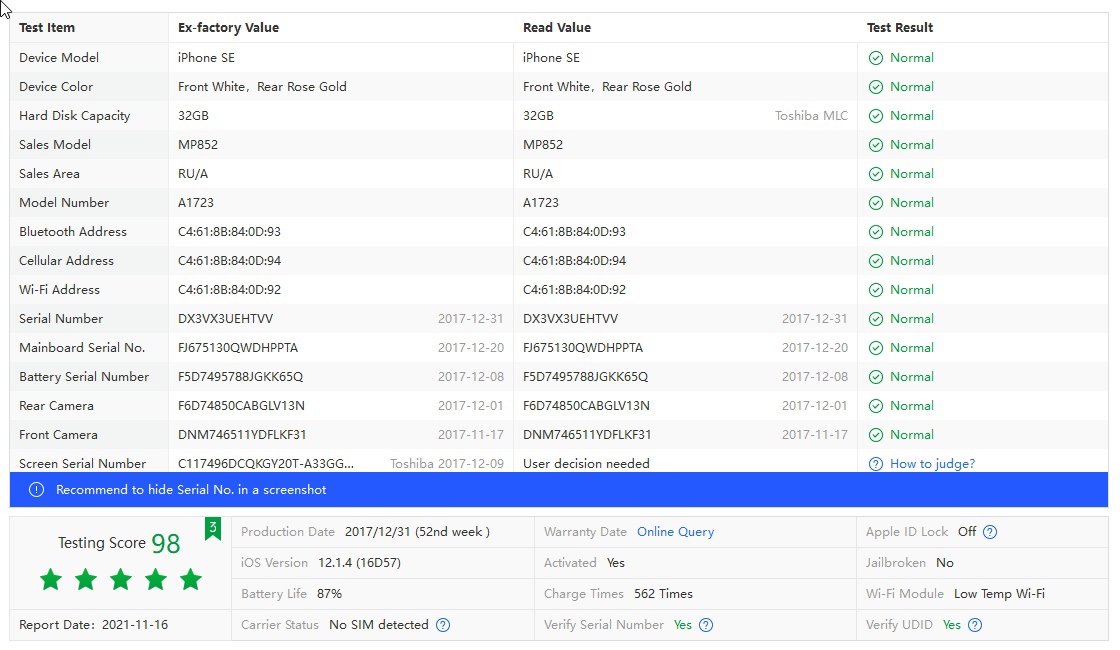Select Read Value Cellular Address C4:61:8B:84:0D:94

pos(574,261)
